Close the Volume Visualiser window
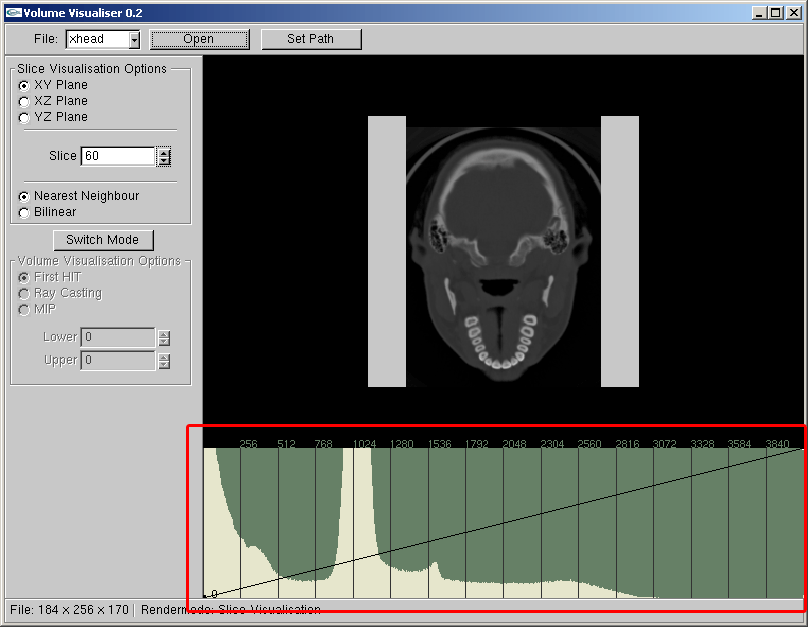Screen dimensions: 808x627 pos(793,12)
